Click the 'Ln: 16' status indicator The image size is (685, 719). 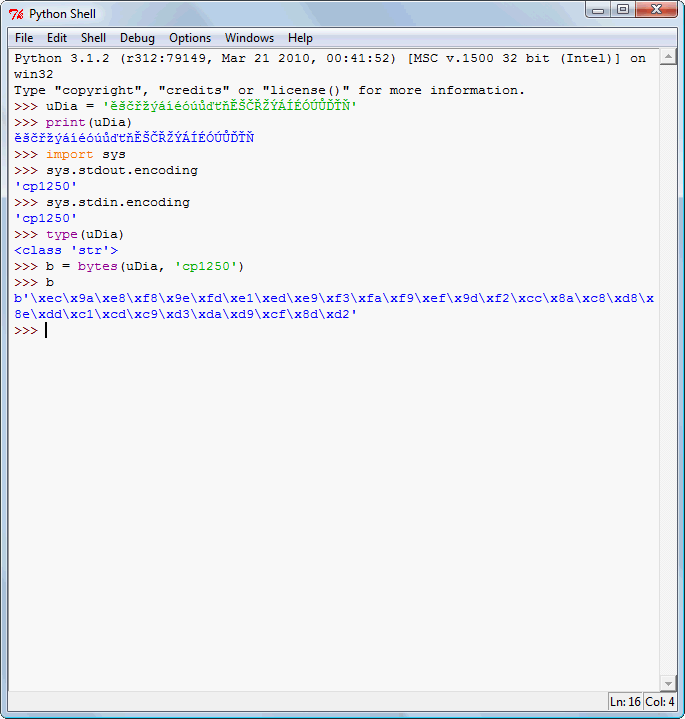[625, 702]
